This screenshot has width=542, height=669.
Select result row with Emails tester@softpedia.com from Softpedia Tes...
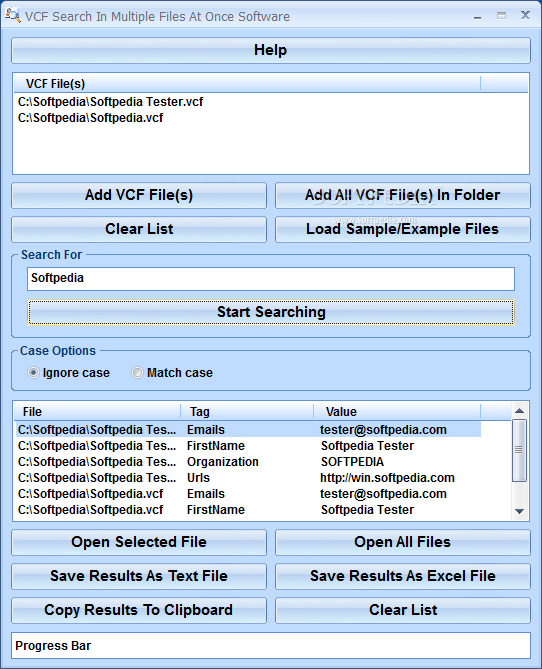click(x=248, y=430)
